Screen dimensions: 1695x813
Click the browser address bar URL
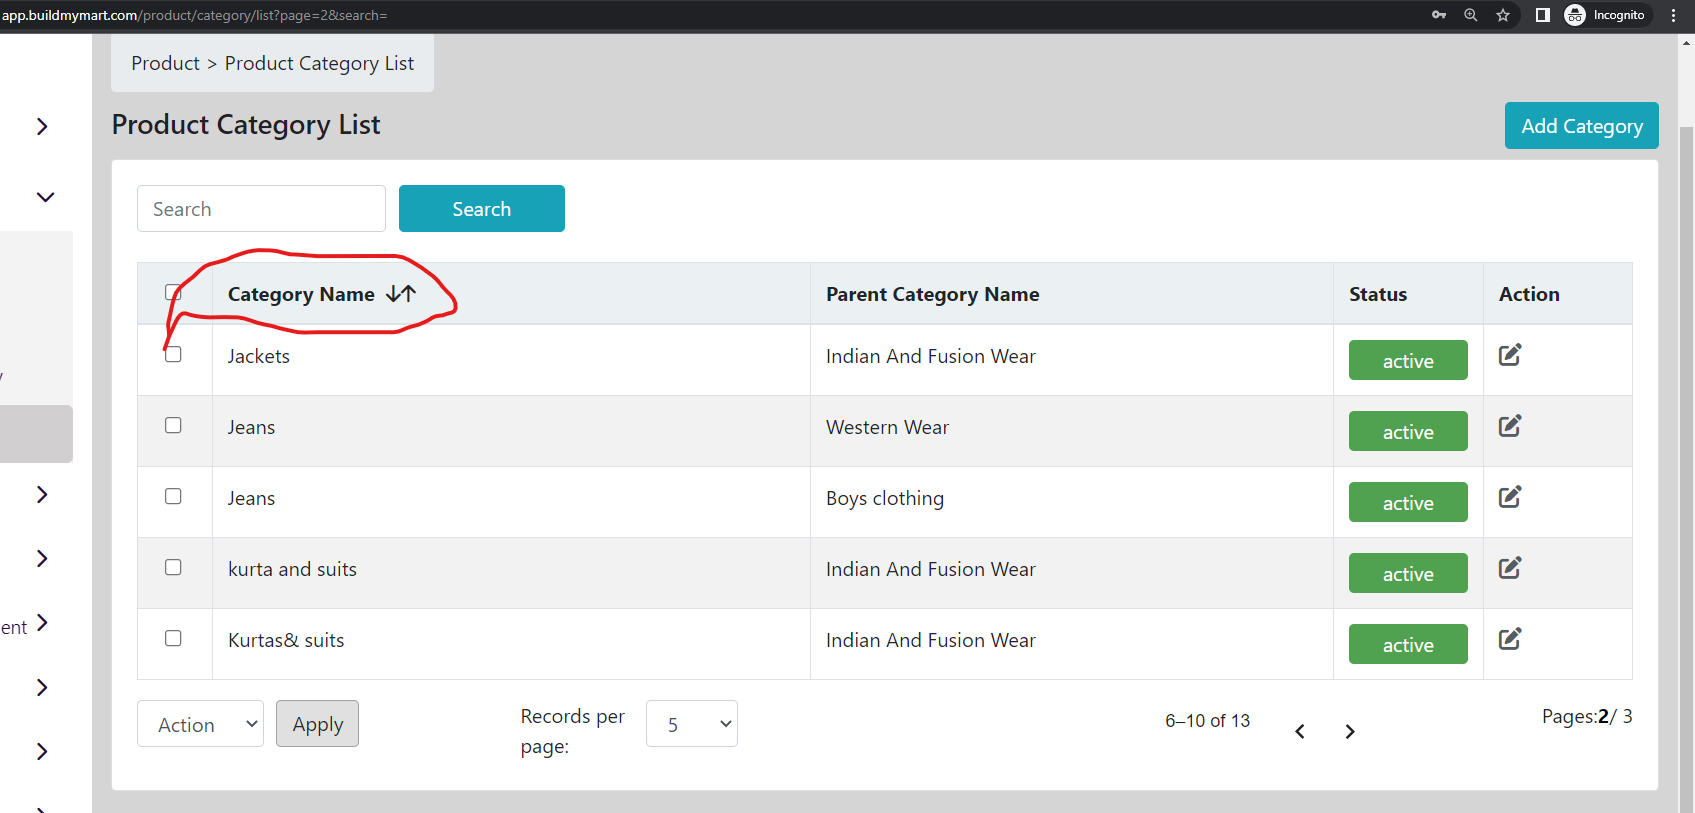click(194, 15)
